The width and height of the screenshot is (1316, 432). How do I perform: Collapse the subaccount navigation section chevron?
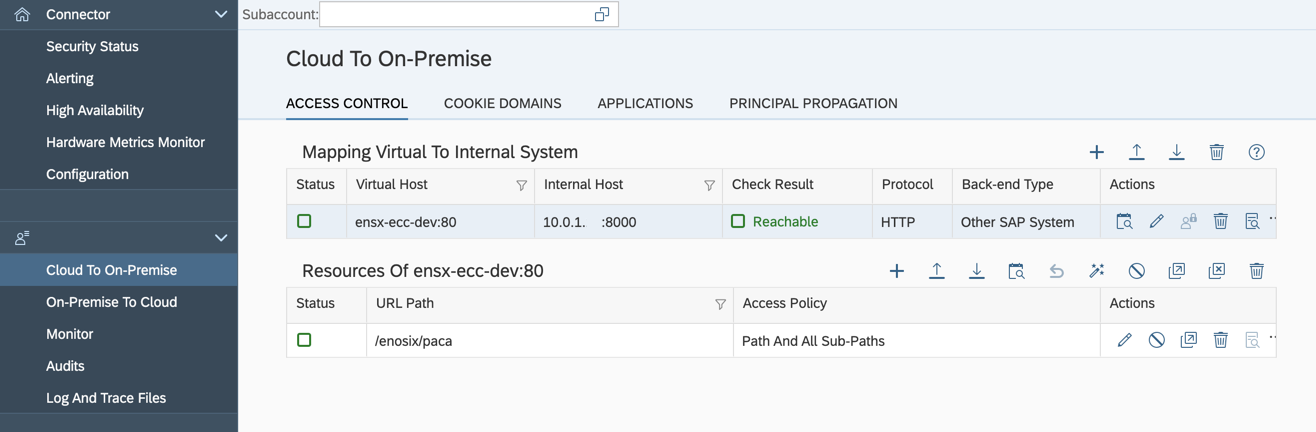coord(221,238)
